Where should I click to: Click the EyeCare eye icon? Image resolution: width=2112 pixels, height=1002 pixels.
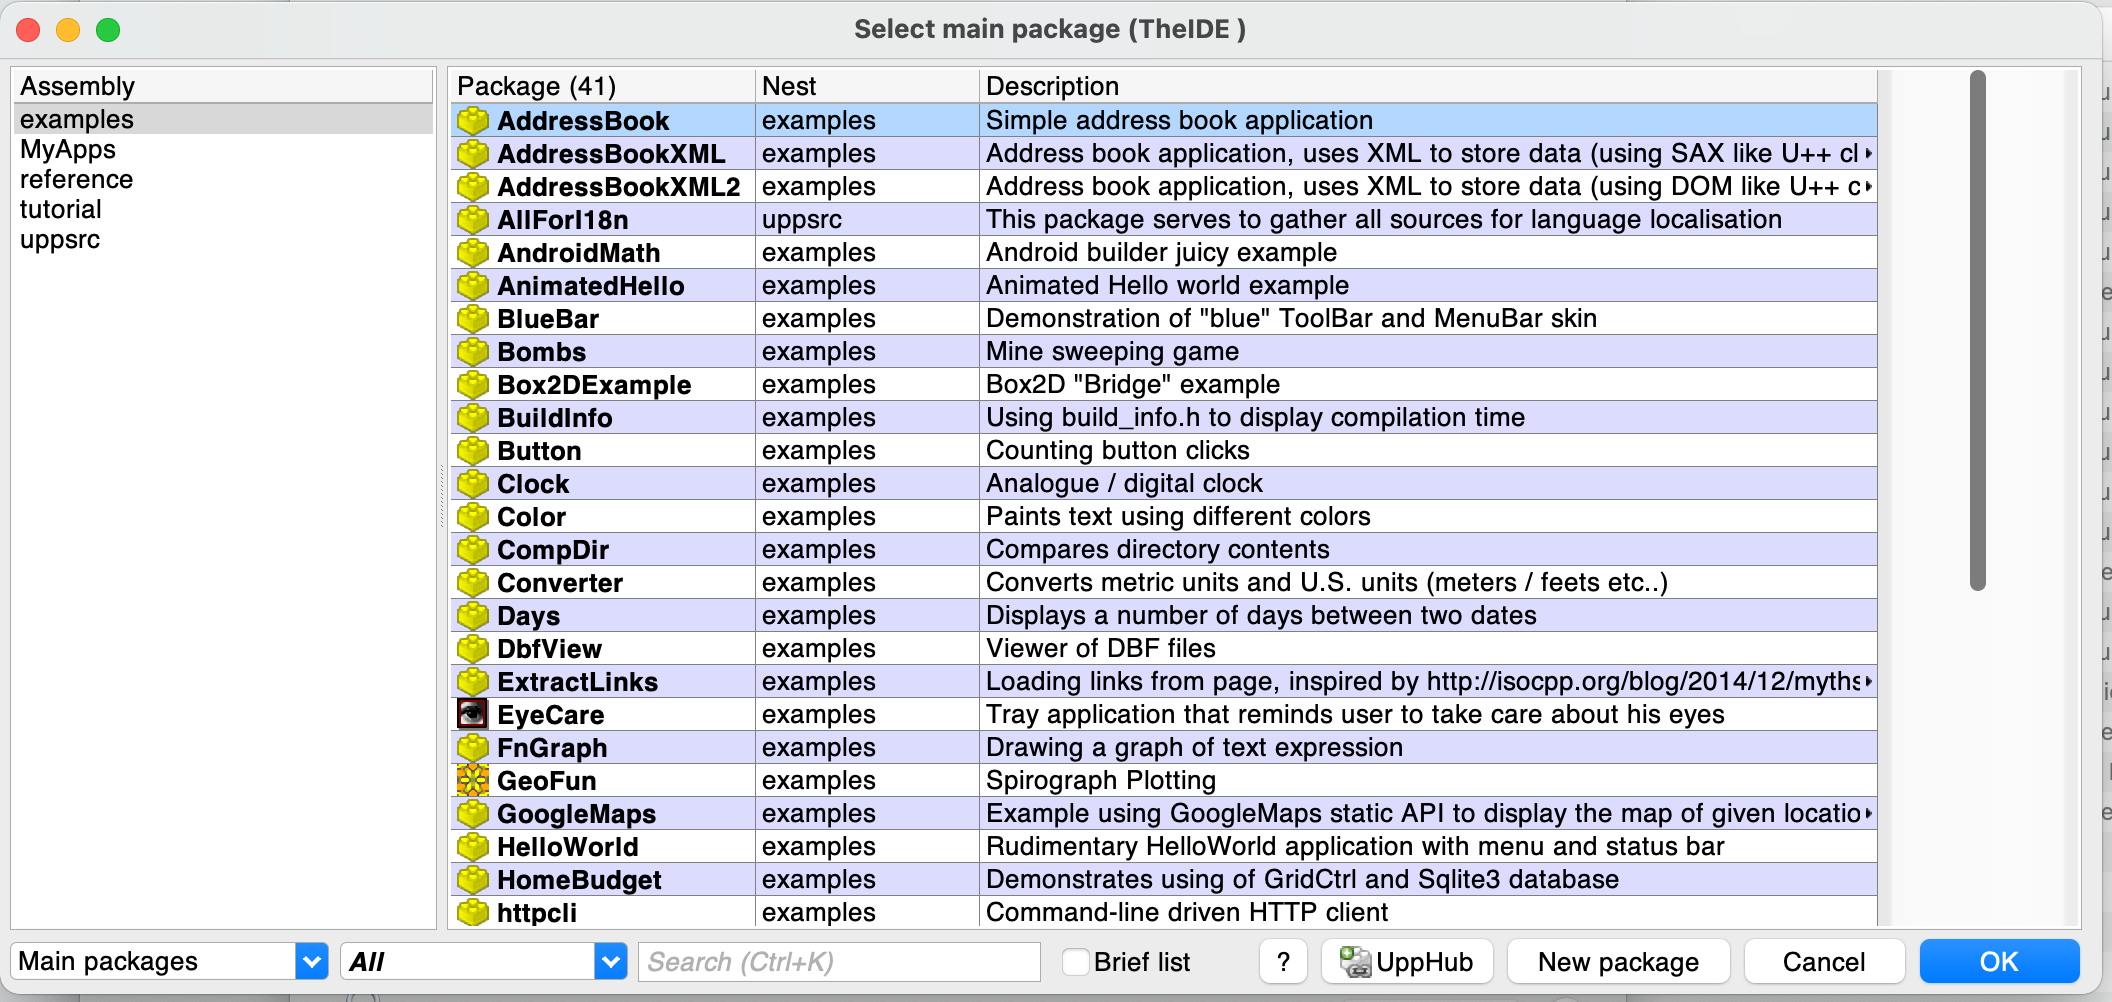point(472,714)
